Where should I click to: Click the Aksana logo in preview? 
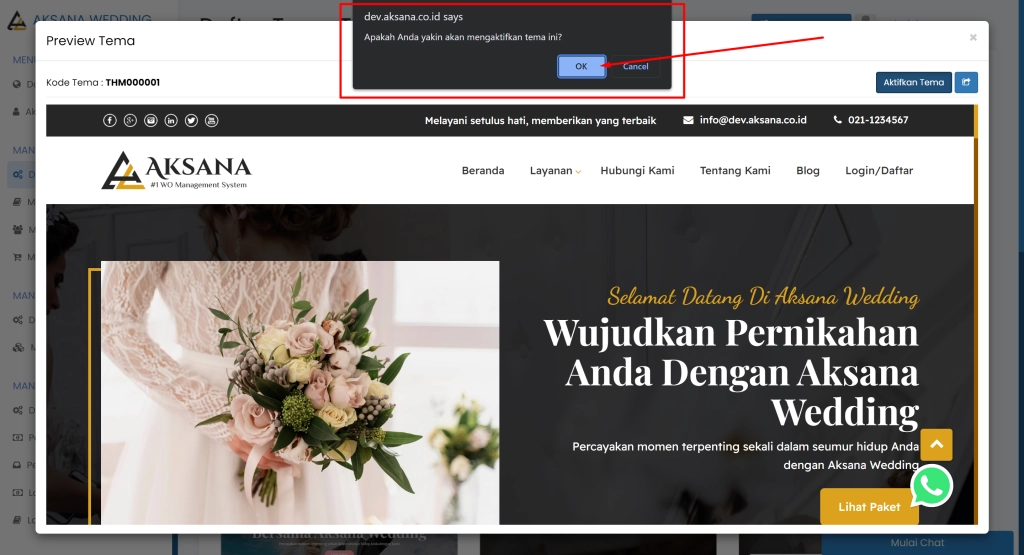pos(176,170)
